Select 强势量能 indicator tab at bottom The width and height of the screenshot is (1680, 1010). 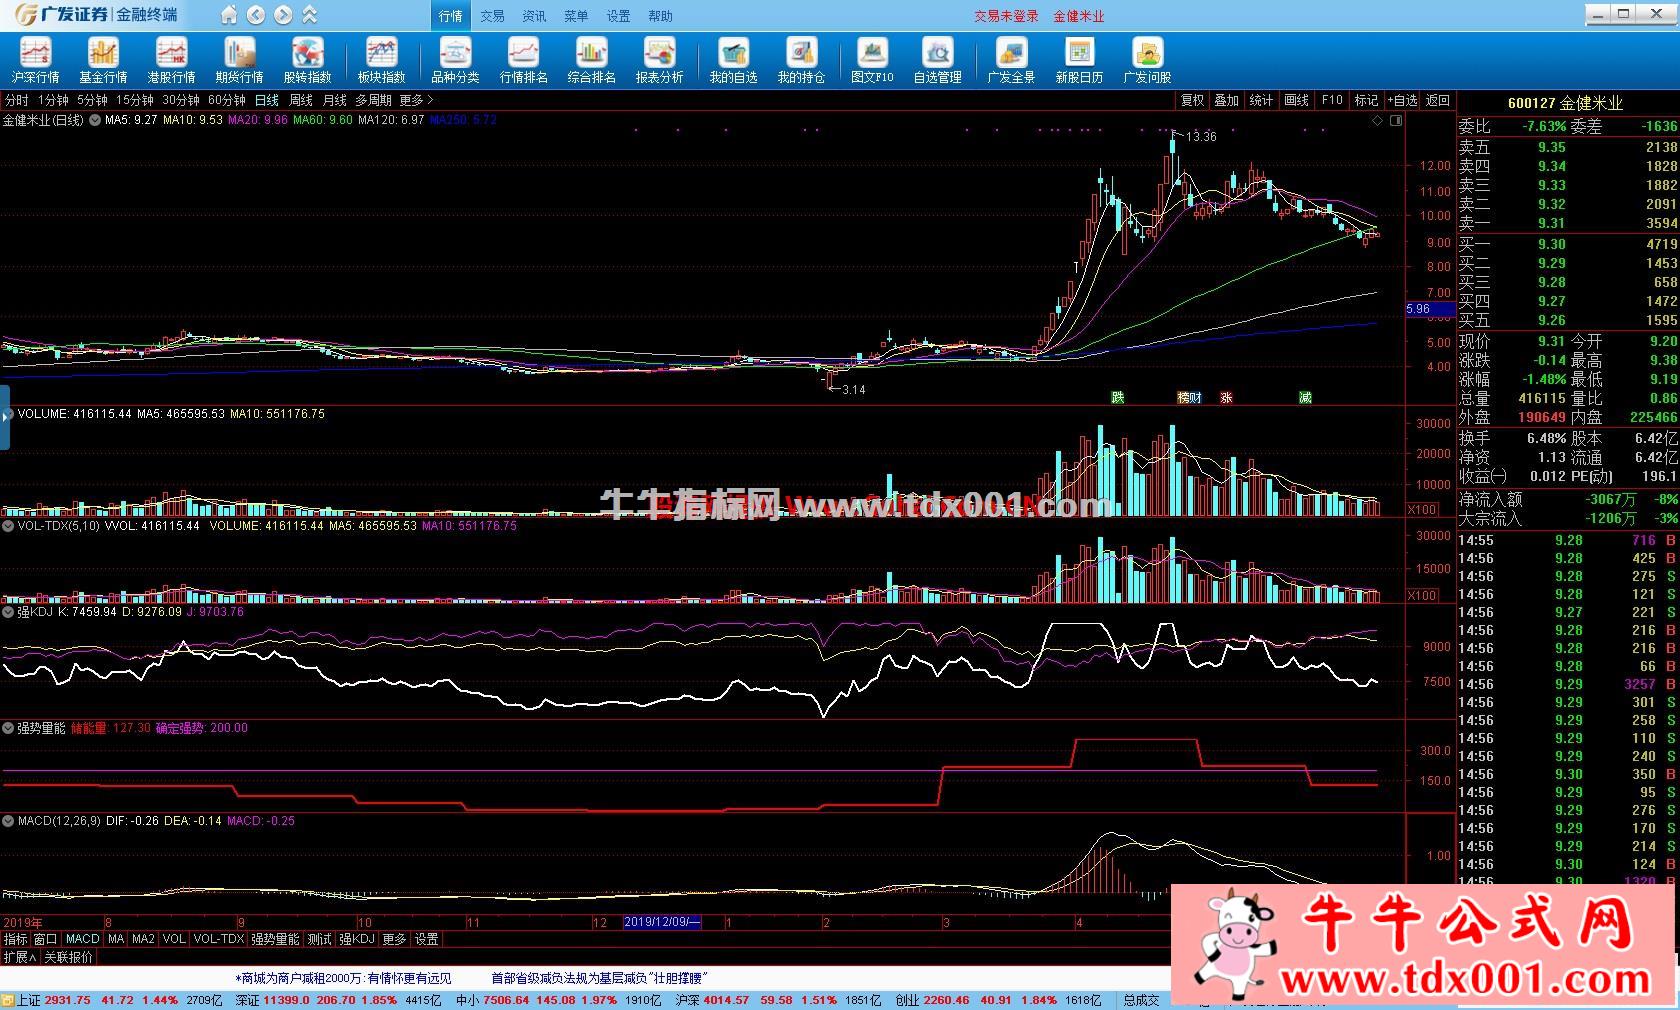(275, 939)
